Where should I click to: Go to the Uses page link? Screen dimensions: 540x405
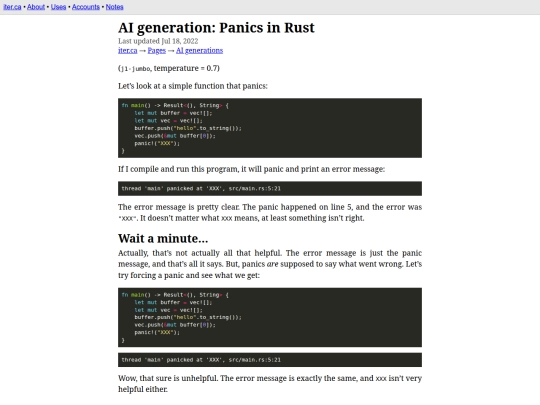pyautogui.click(x=58, y=7)
